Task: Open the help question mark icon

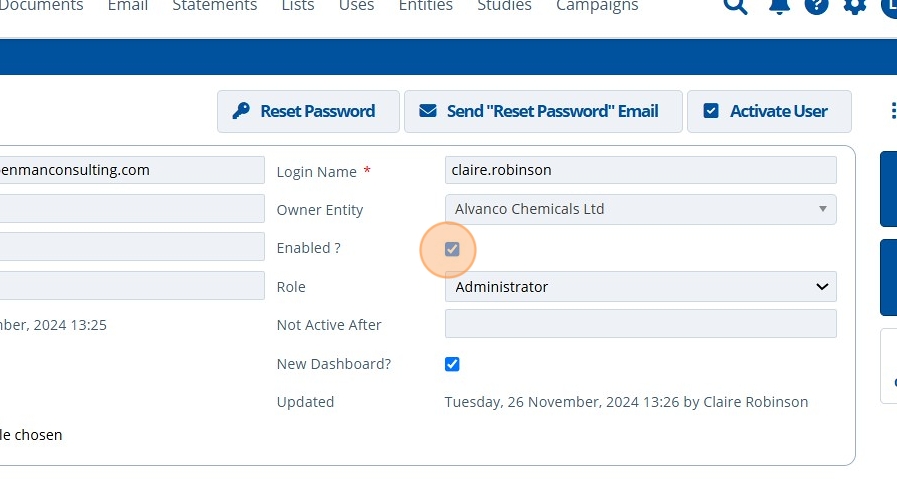Action: pos(816,6)
